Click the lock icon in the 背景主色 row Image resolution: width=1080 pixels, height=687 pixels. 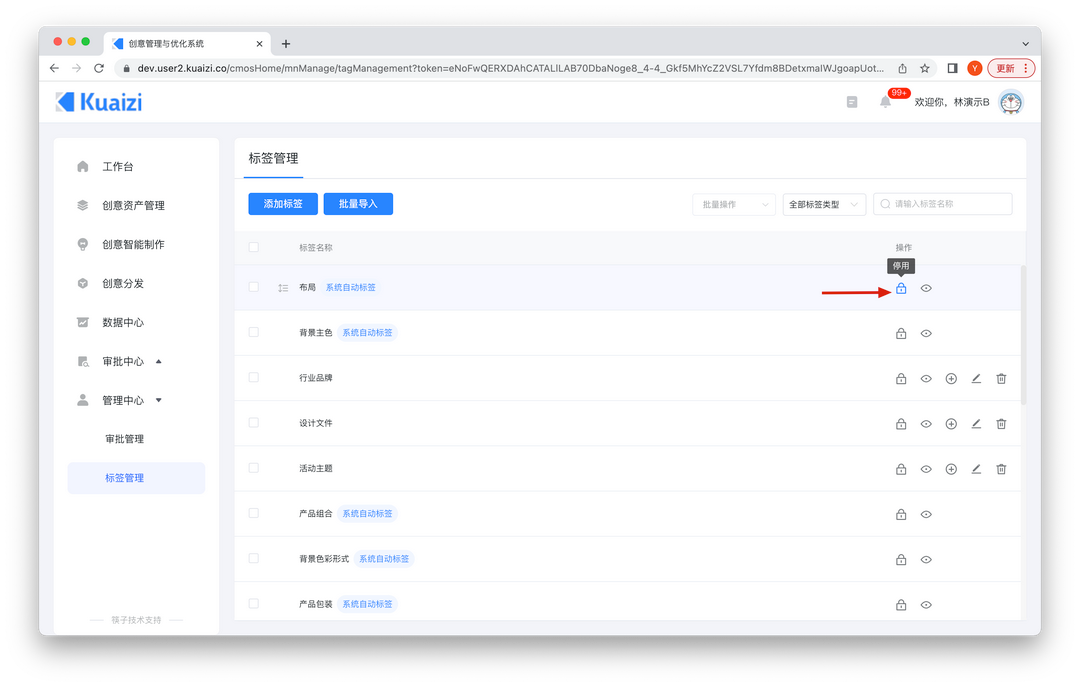click(901, 334)
